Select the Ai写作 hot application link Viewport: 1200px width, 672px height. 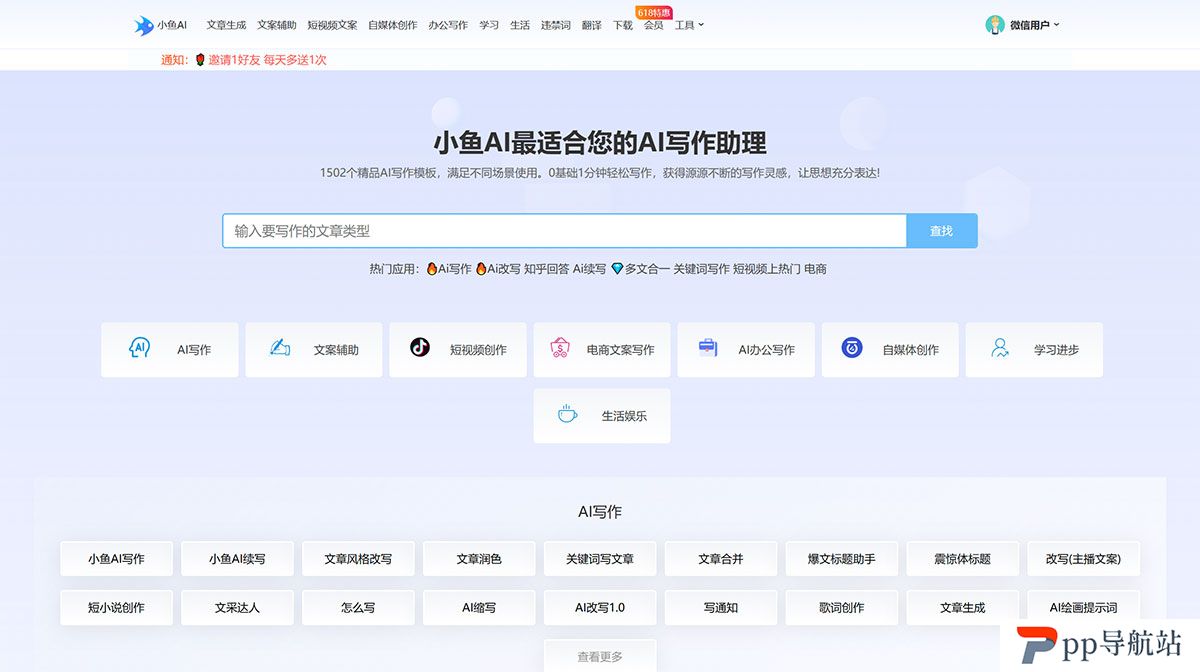(449, 269)
